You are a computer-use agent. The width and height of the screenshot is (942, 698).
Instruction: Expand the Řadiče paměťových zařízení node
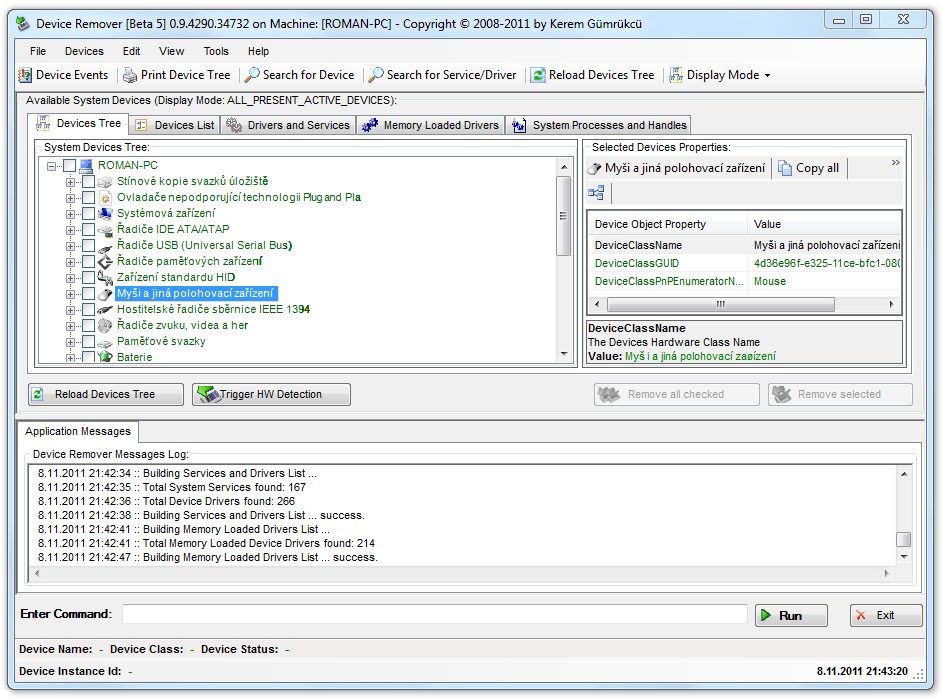[x=71, y=263]
